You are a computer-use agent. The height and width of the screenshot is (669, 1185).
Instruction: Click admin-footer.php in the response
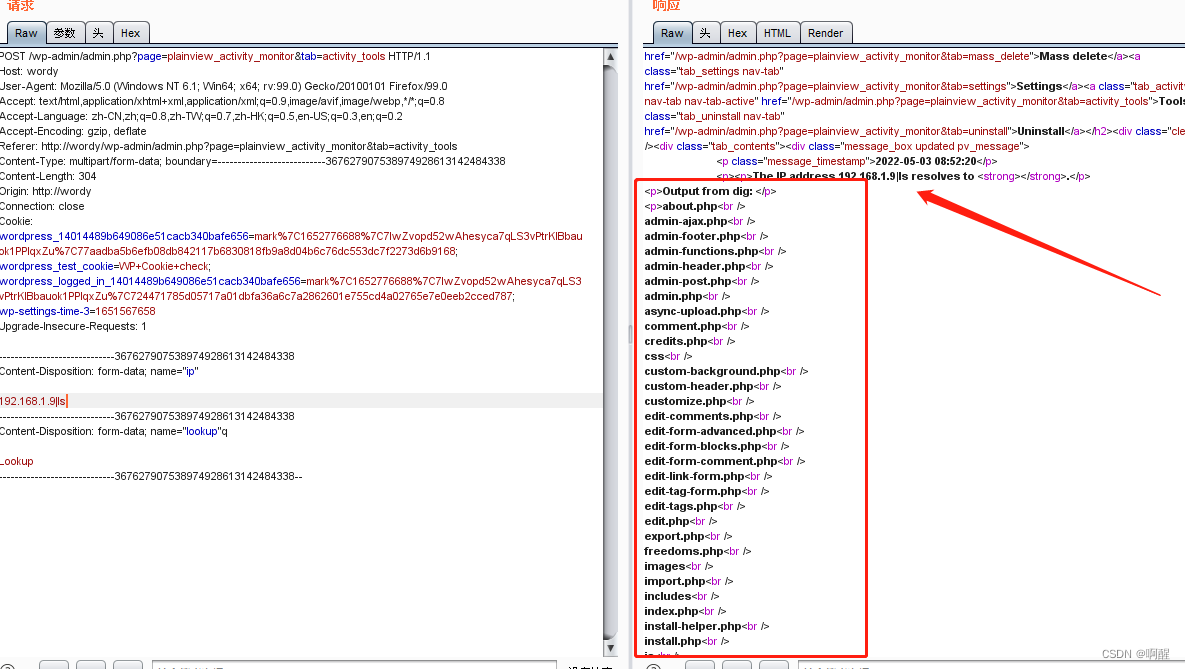(x=692, y=237)
